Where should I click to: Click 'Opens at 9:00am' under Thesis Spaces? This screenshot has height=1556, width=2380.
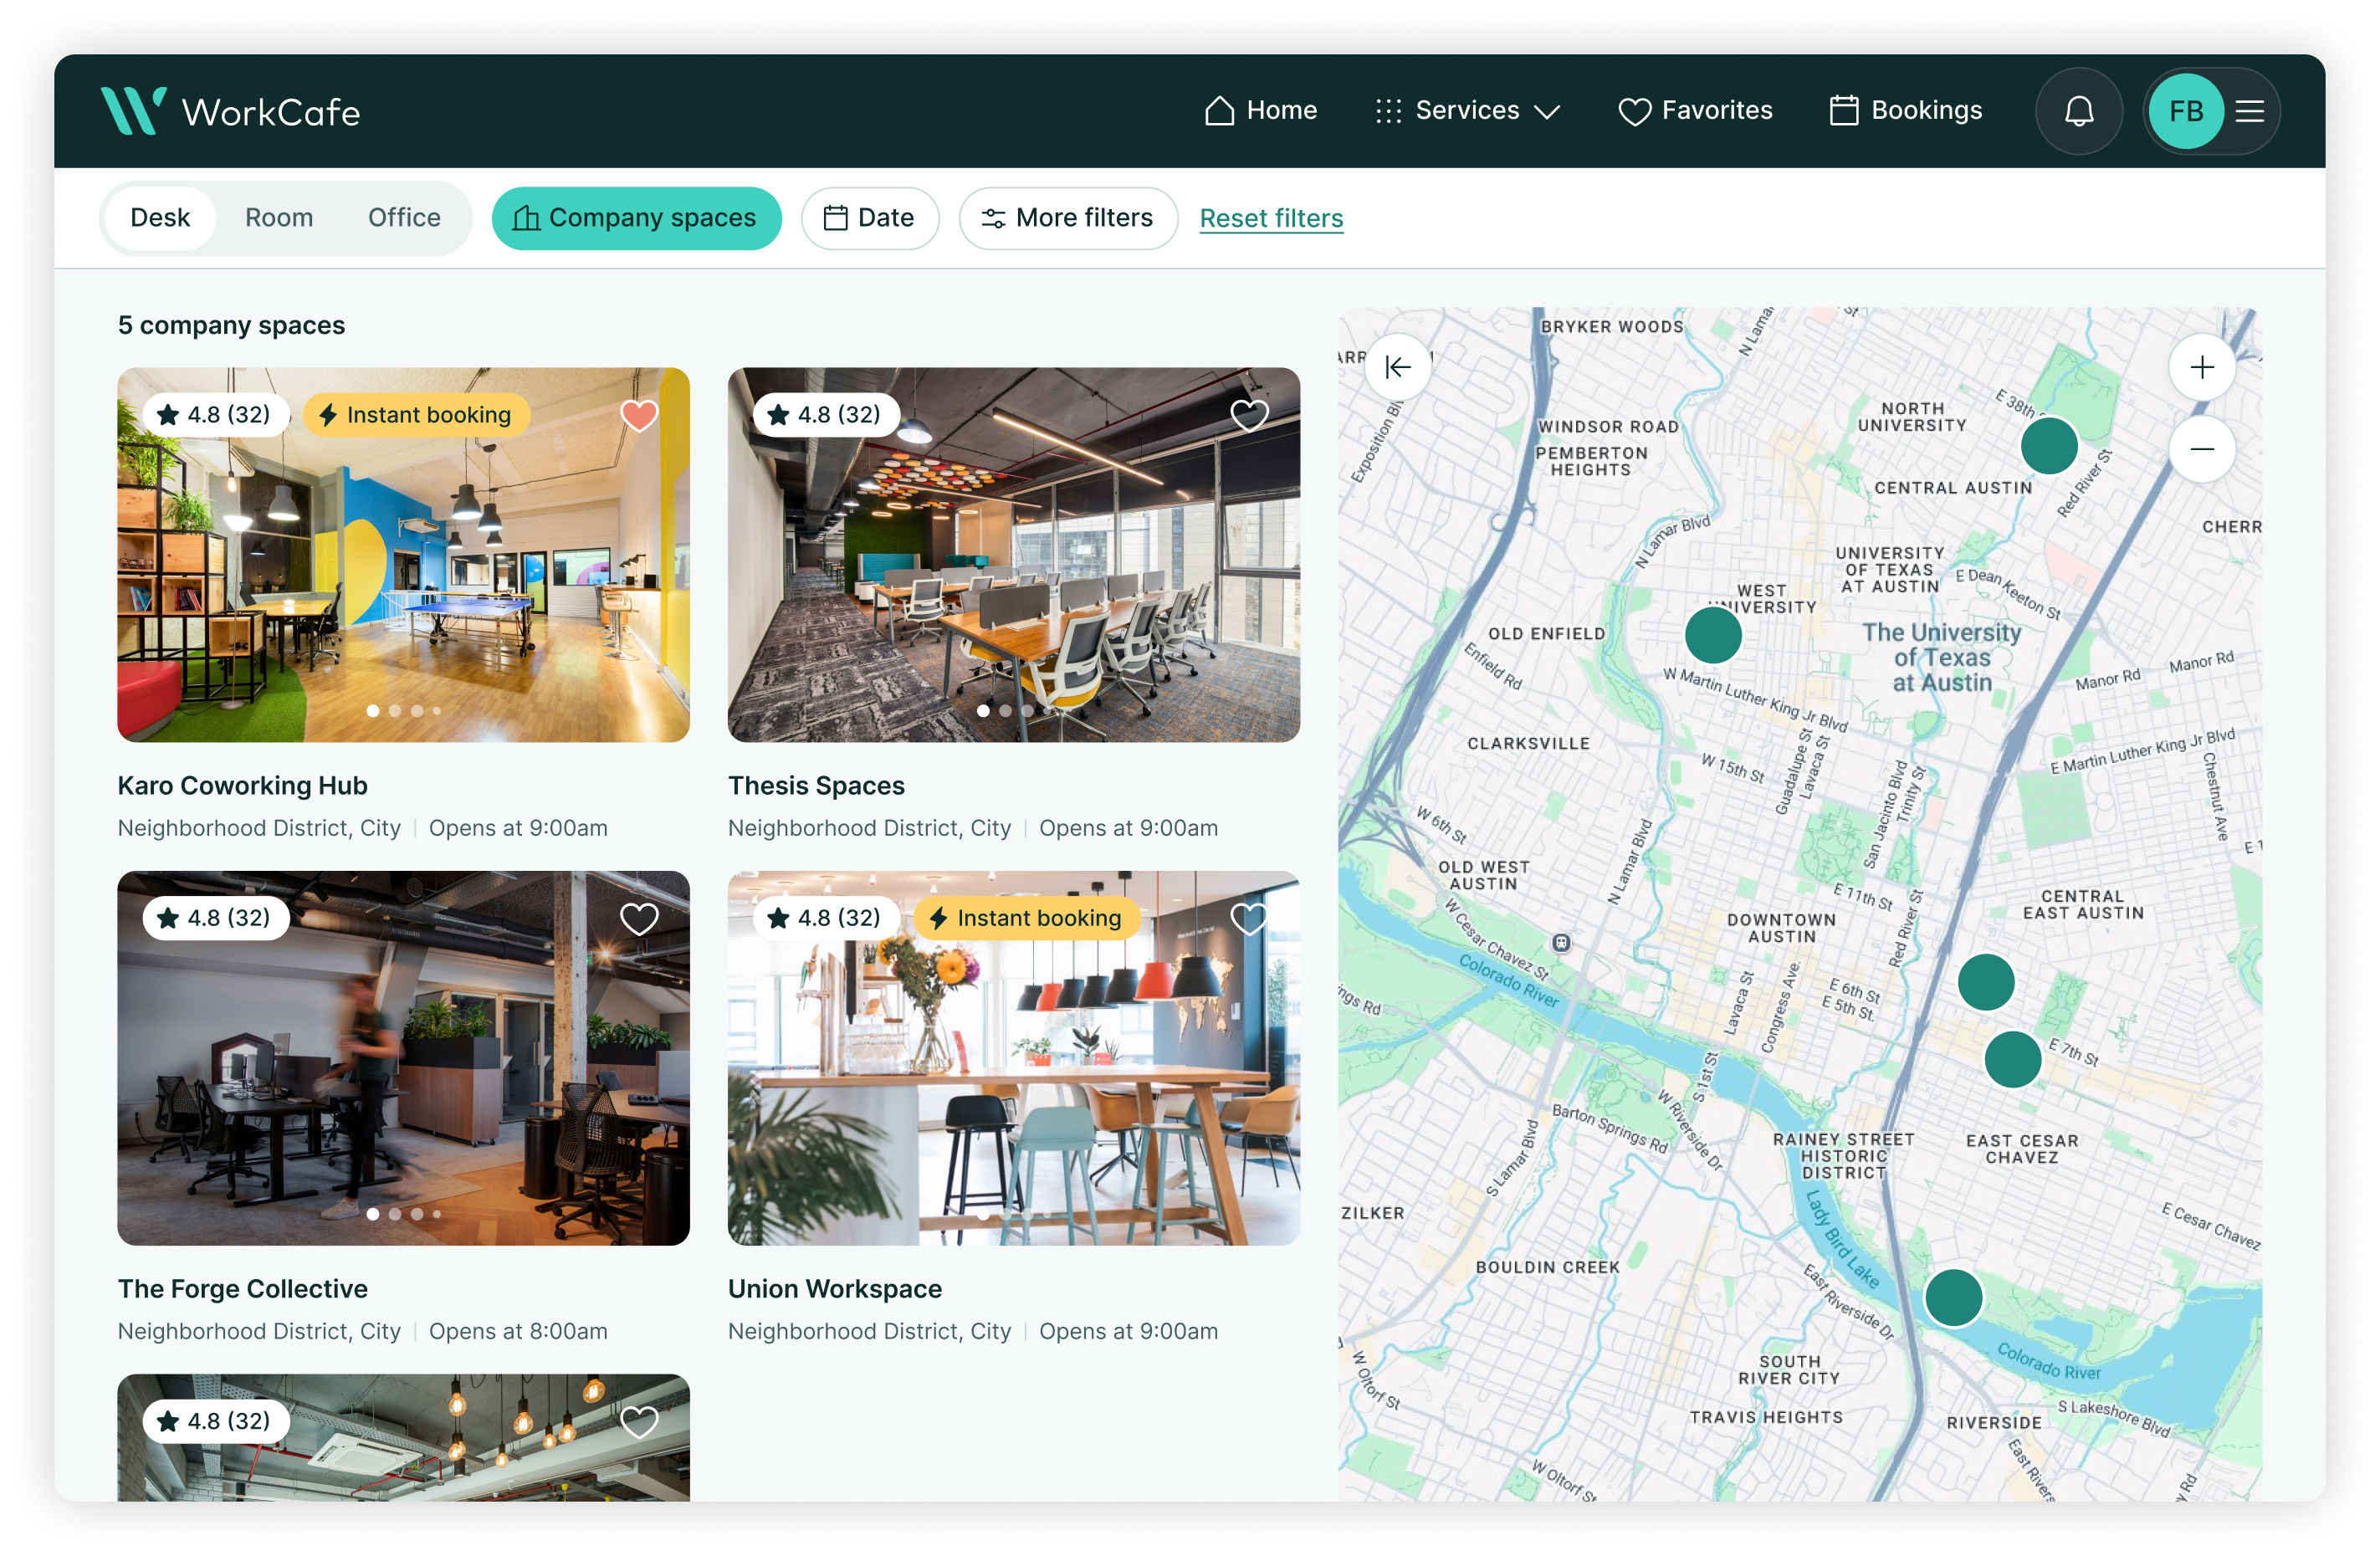[x=1128, y=828]
